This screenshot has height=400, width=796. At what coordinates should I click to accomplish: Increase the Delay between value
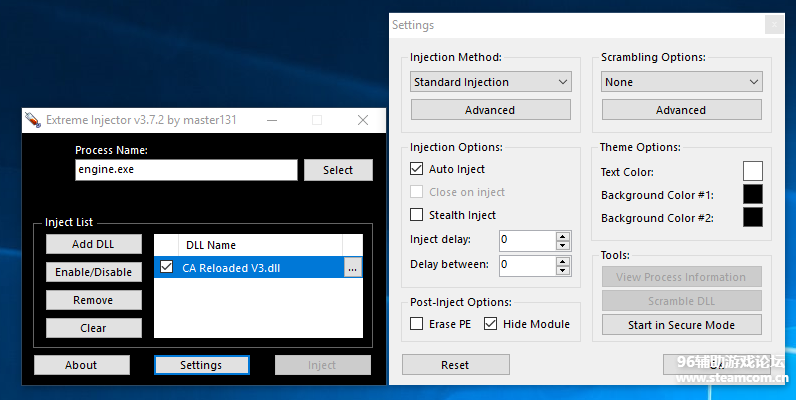pos(562,261)
